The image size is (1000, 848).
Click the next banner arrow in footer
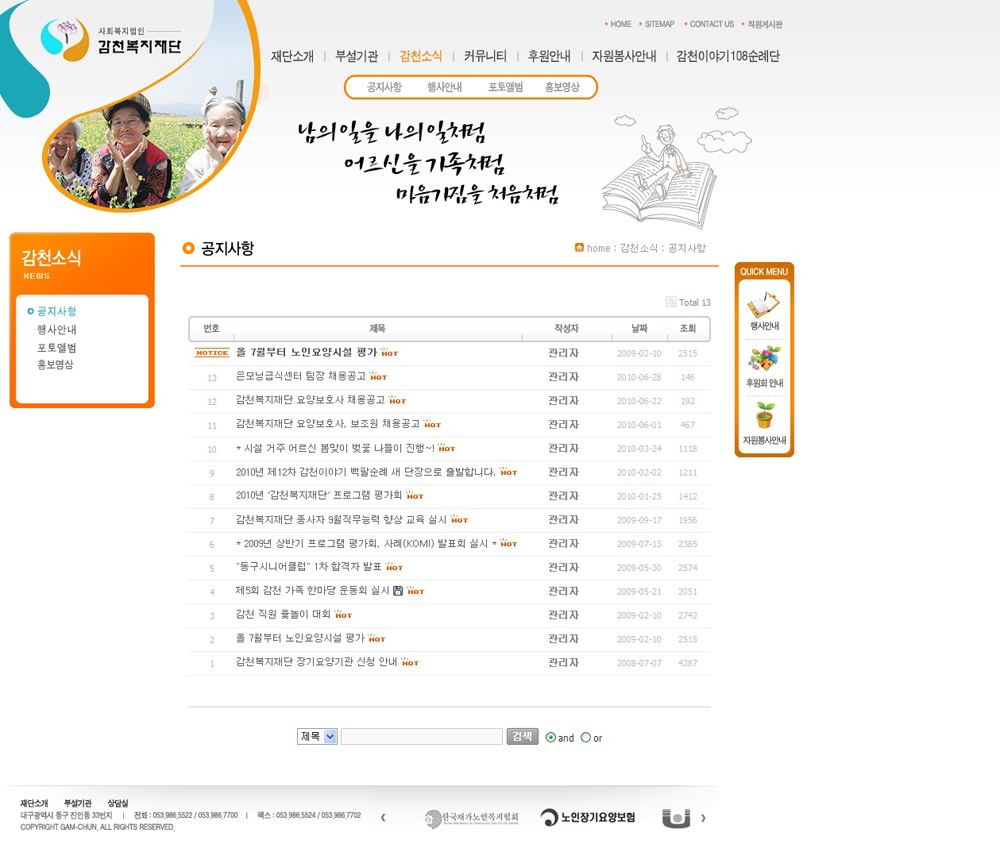click(703, 818)
